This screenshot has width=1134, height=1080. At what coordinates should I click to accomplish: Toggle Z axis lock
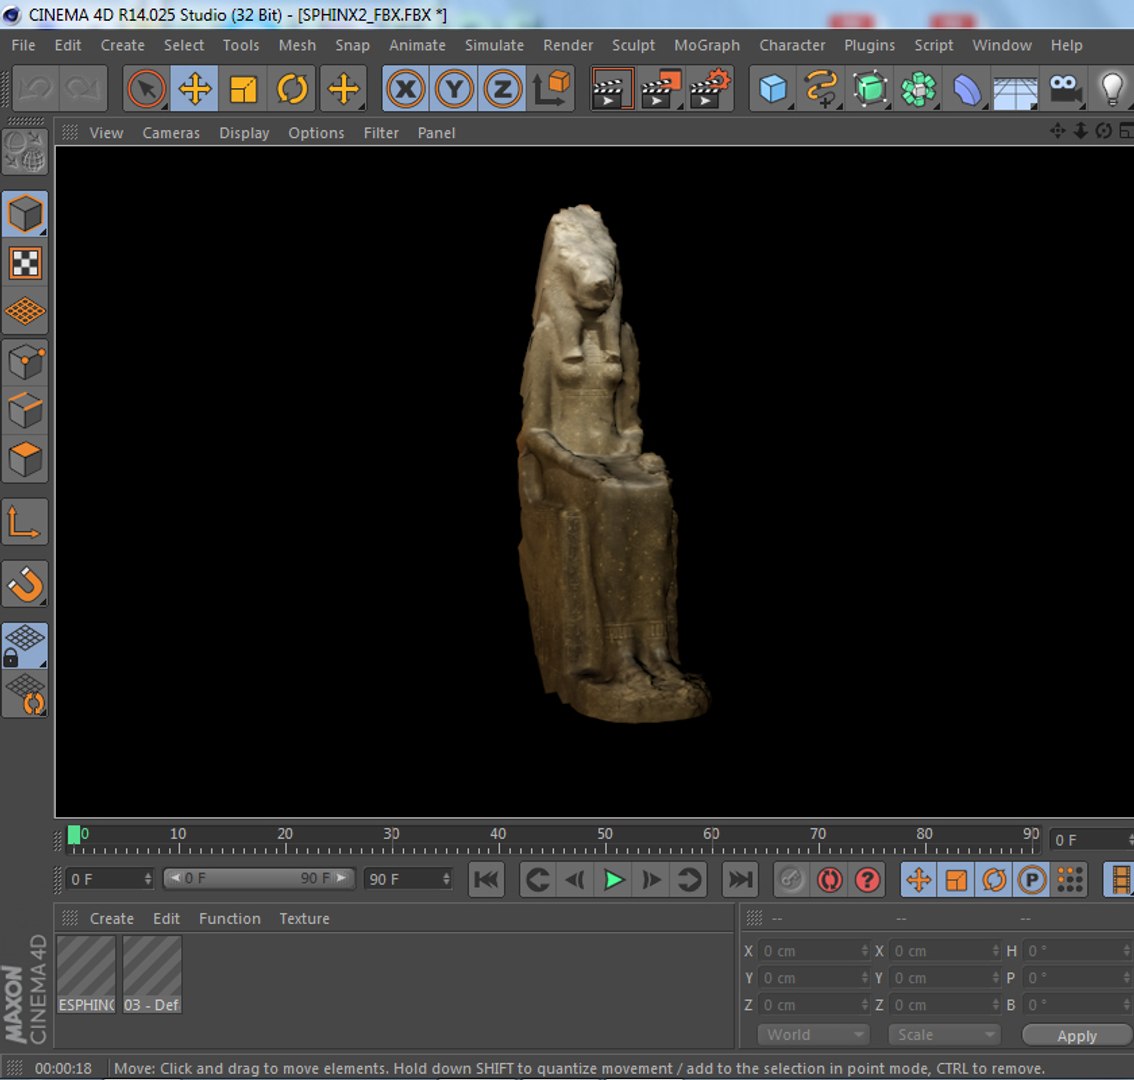pyautogui.click(x=503, y=89)
